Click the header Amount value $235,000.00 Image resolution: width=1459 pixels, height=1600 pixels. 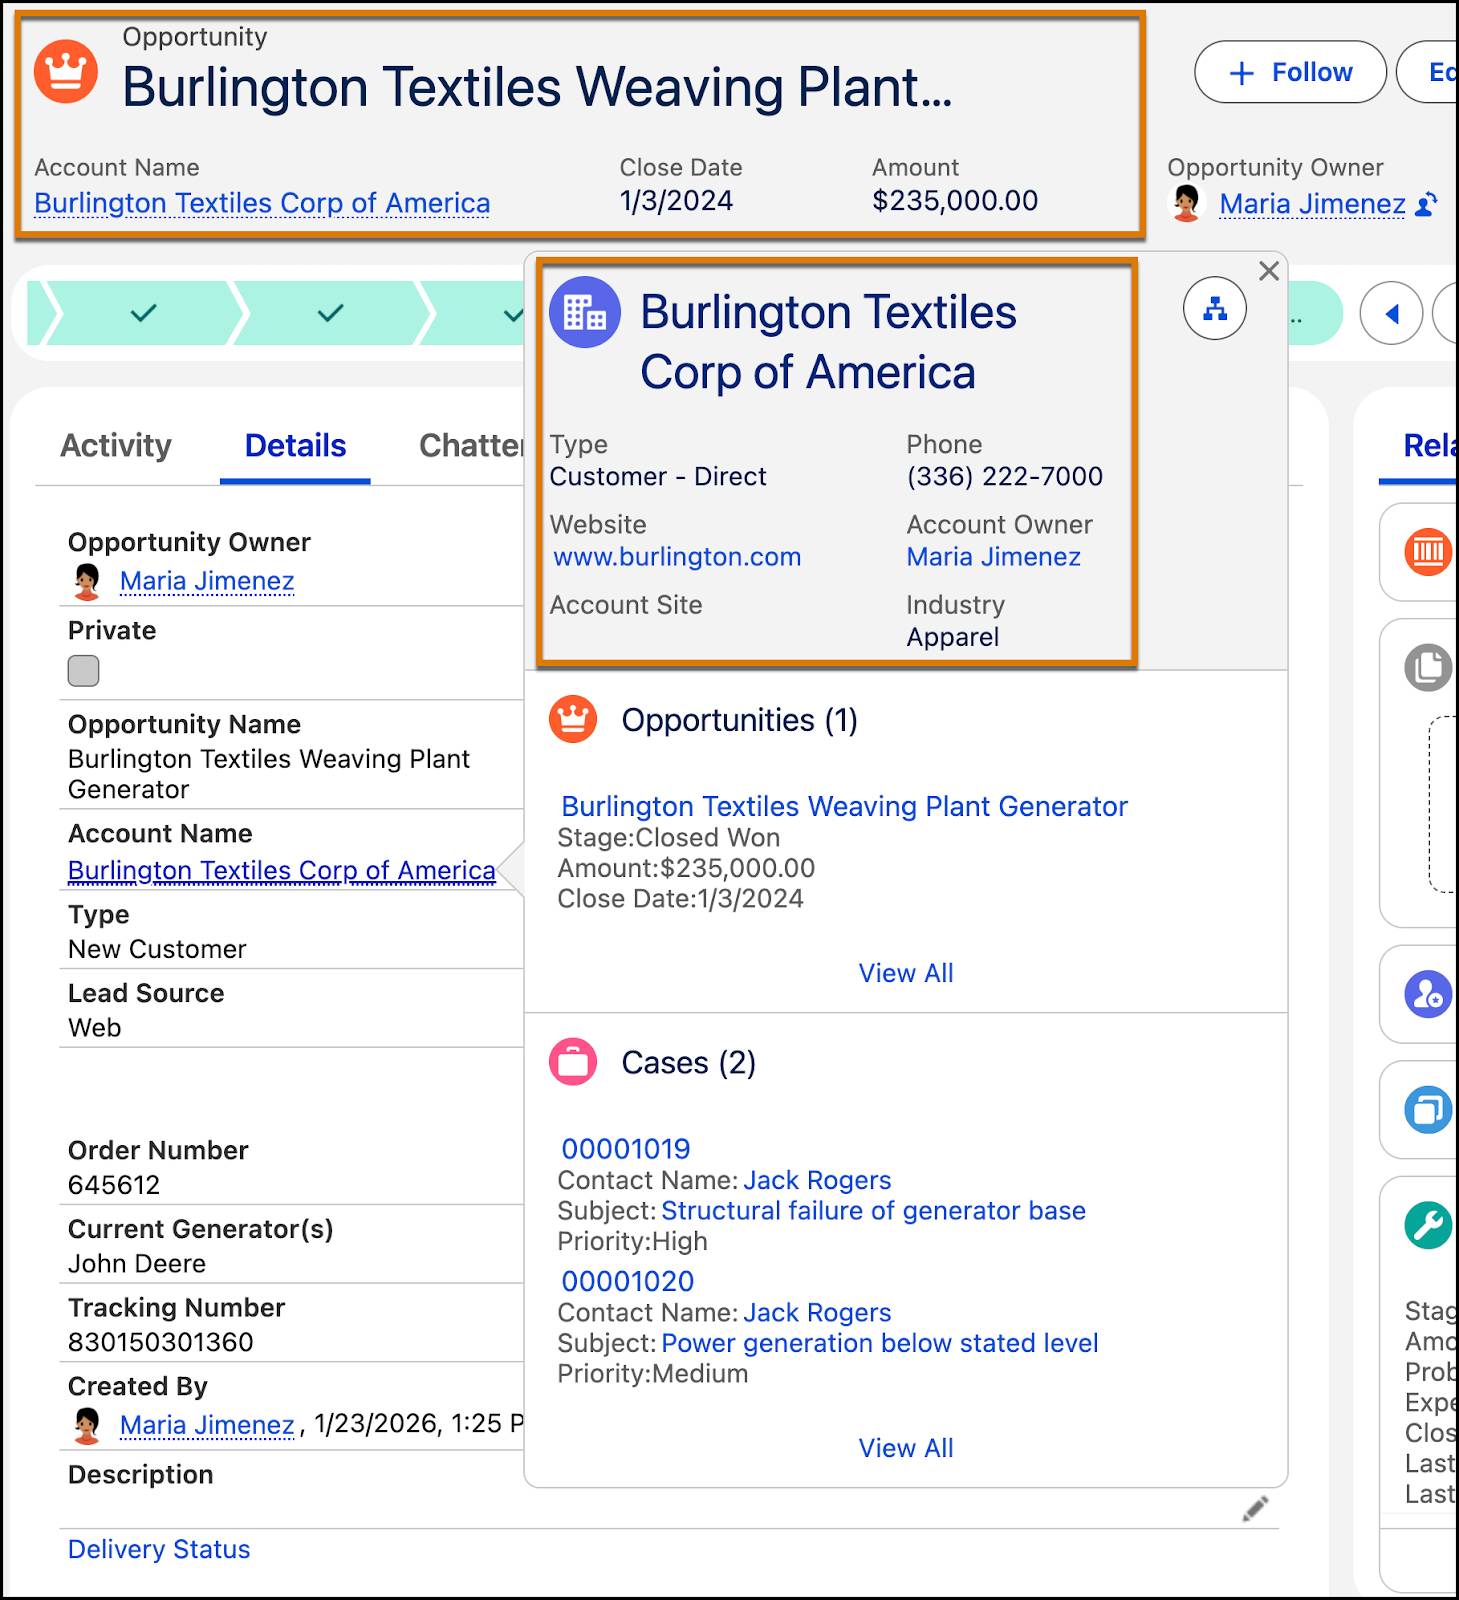(955, 201)
